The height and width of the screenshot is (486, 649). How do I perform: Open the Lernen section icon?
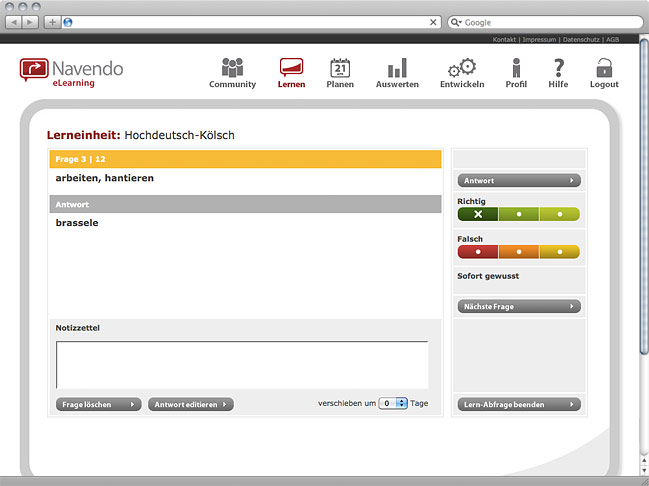[x=291, y=67]
